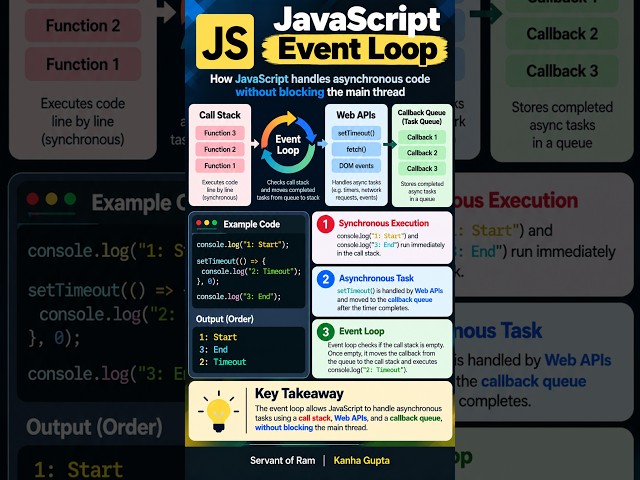This screenshot has height=480, width=640.
Task: Click the blue 'without blocking' in the top subtitle
Action: [280, 92]
